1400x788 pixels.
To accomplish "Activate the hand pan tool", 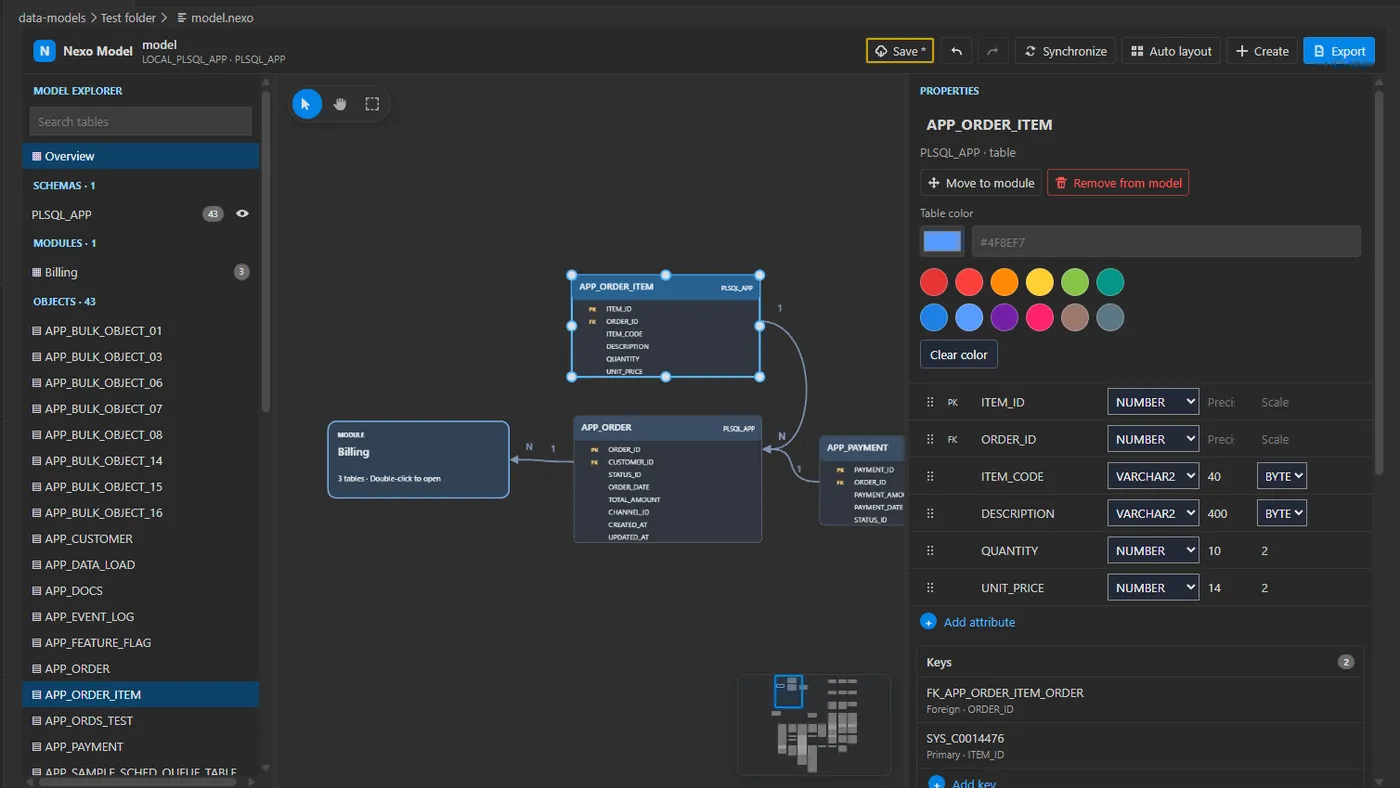I will (x=340, y=104).
